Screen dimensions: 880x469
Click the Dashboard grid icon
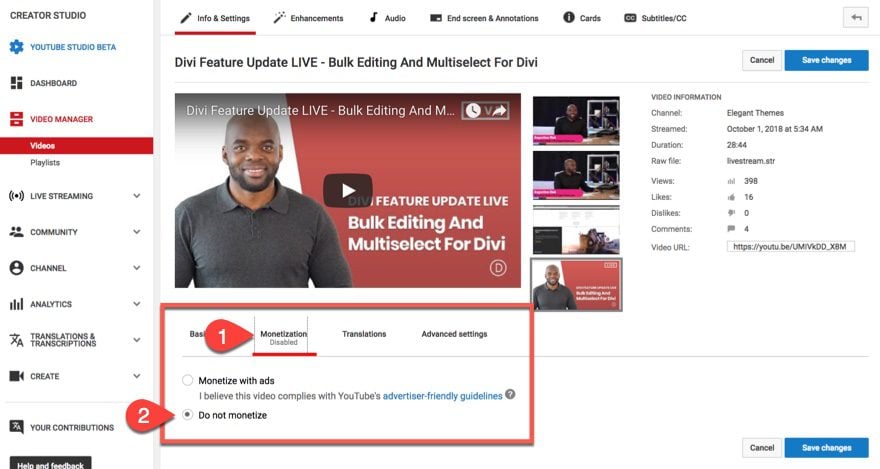point(16,83)
